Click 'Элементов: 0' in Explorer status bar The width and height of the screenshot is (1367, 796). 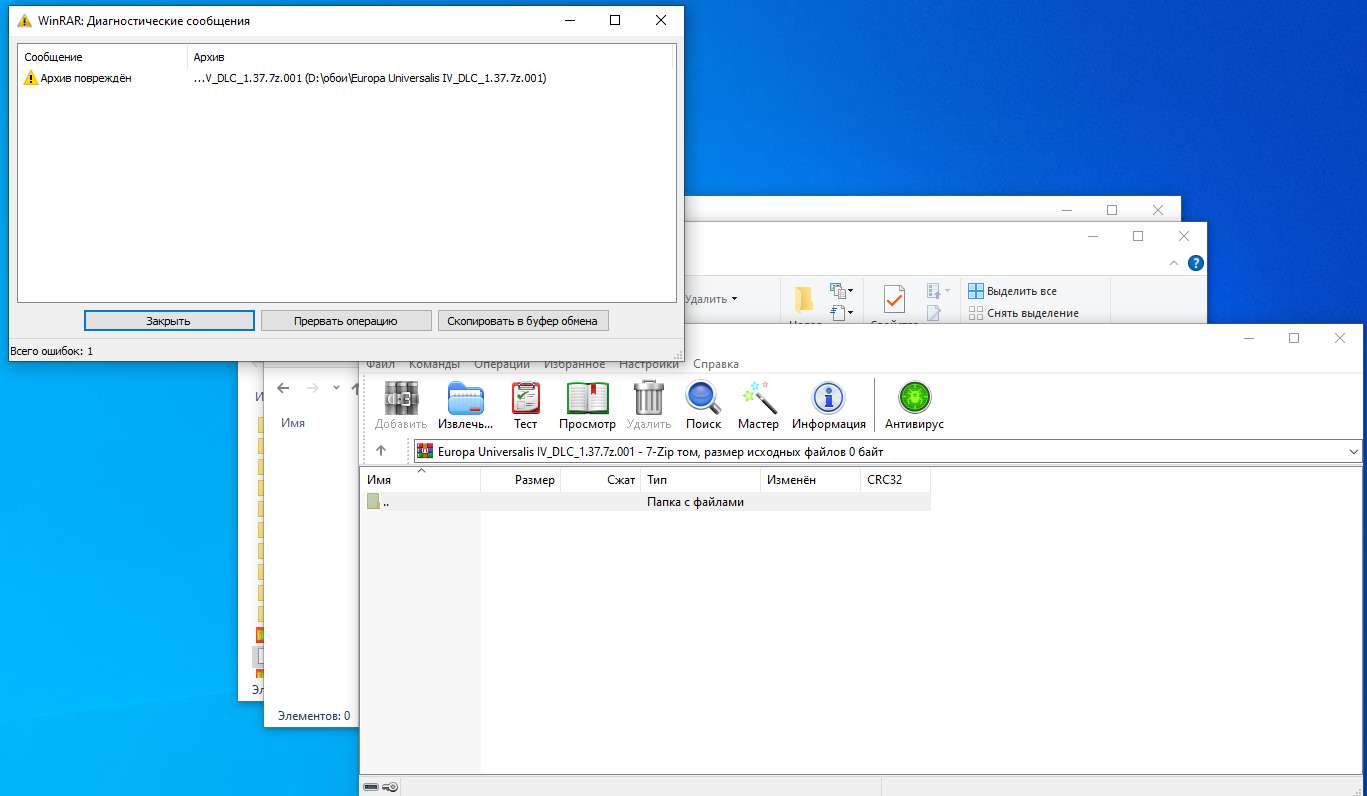click(314, 716)
